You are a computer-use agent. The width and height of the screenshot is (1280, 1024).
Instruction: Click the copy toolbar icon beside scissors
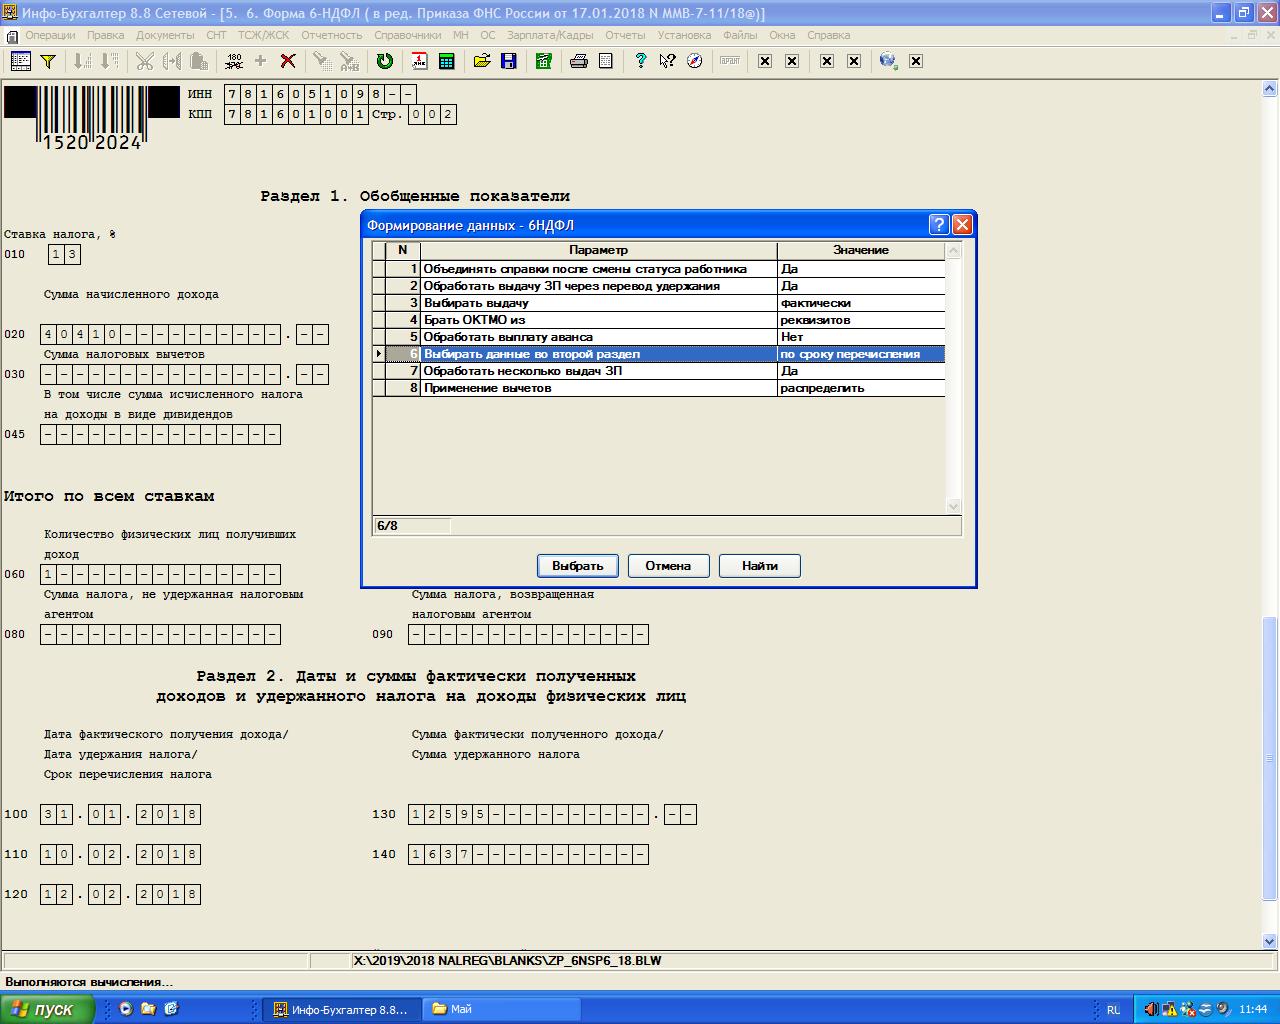tap(172, 61)
